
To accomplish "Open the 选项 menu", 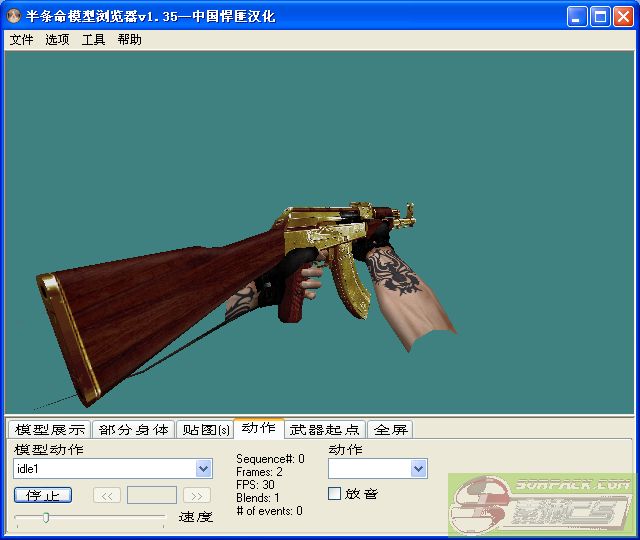I will pos(57,40).
